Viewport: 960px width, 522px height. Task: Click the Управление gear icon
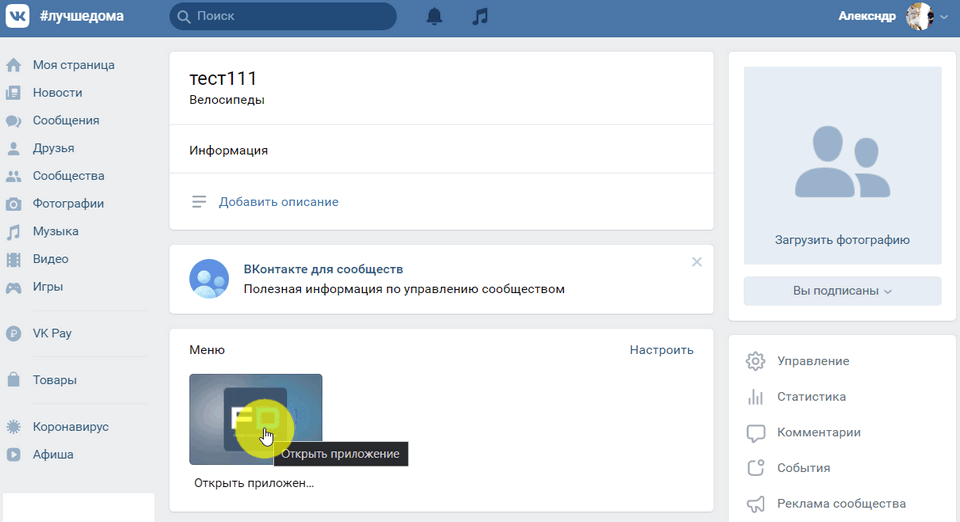coord(756,361)
